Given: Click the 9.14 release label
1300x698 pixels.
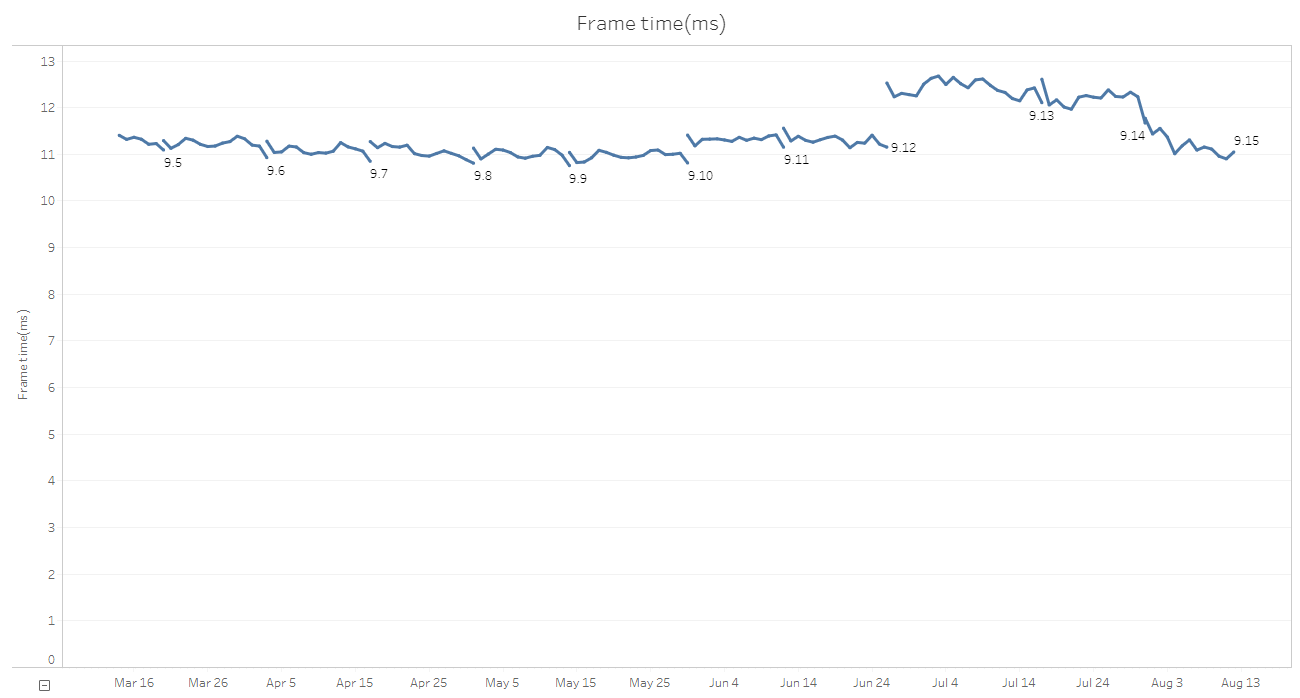Looking at the screenshot, I should pyautogui.click(x=1132, y=136).
